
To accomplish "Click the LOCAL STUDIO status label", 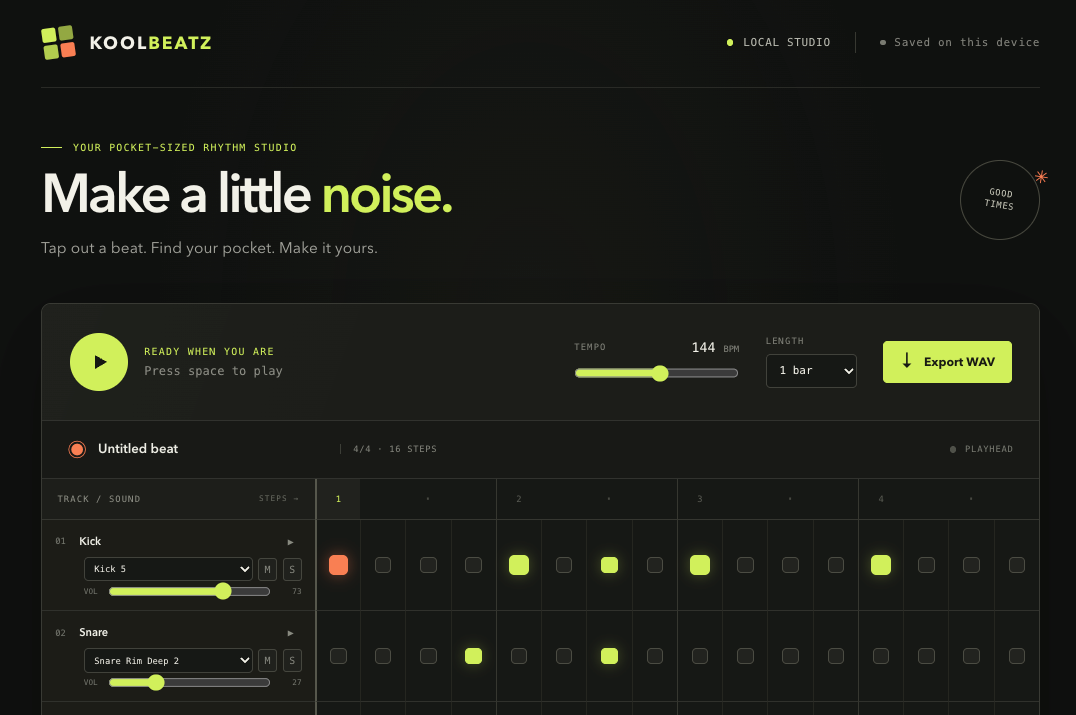I will tap(786, 43).
